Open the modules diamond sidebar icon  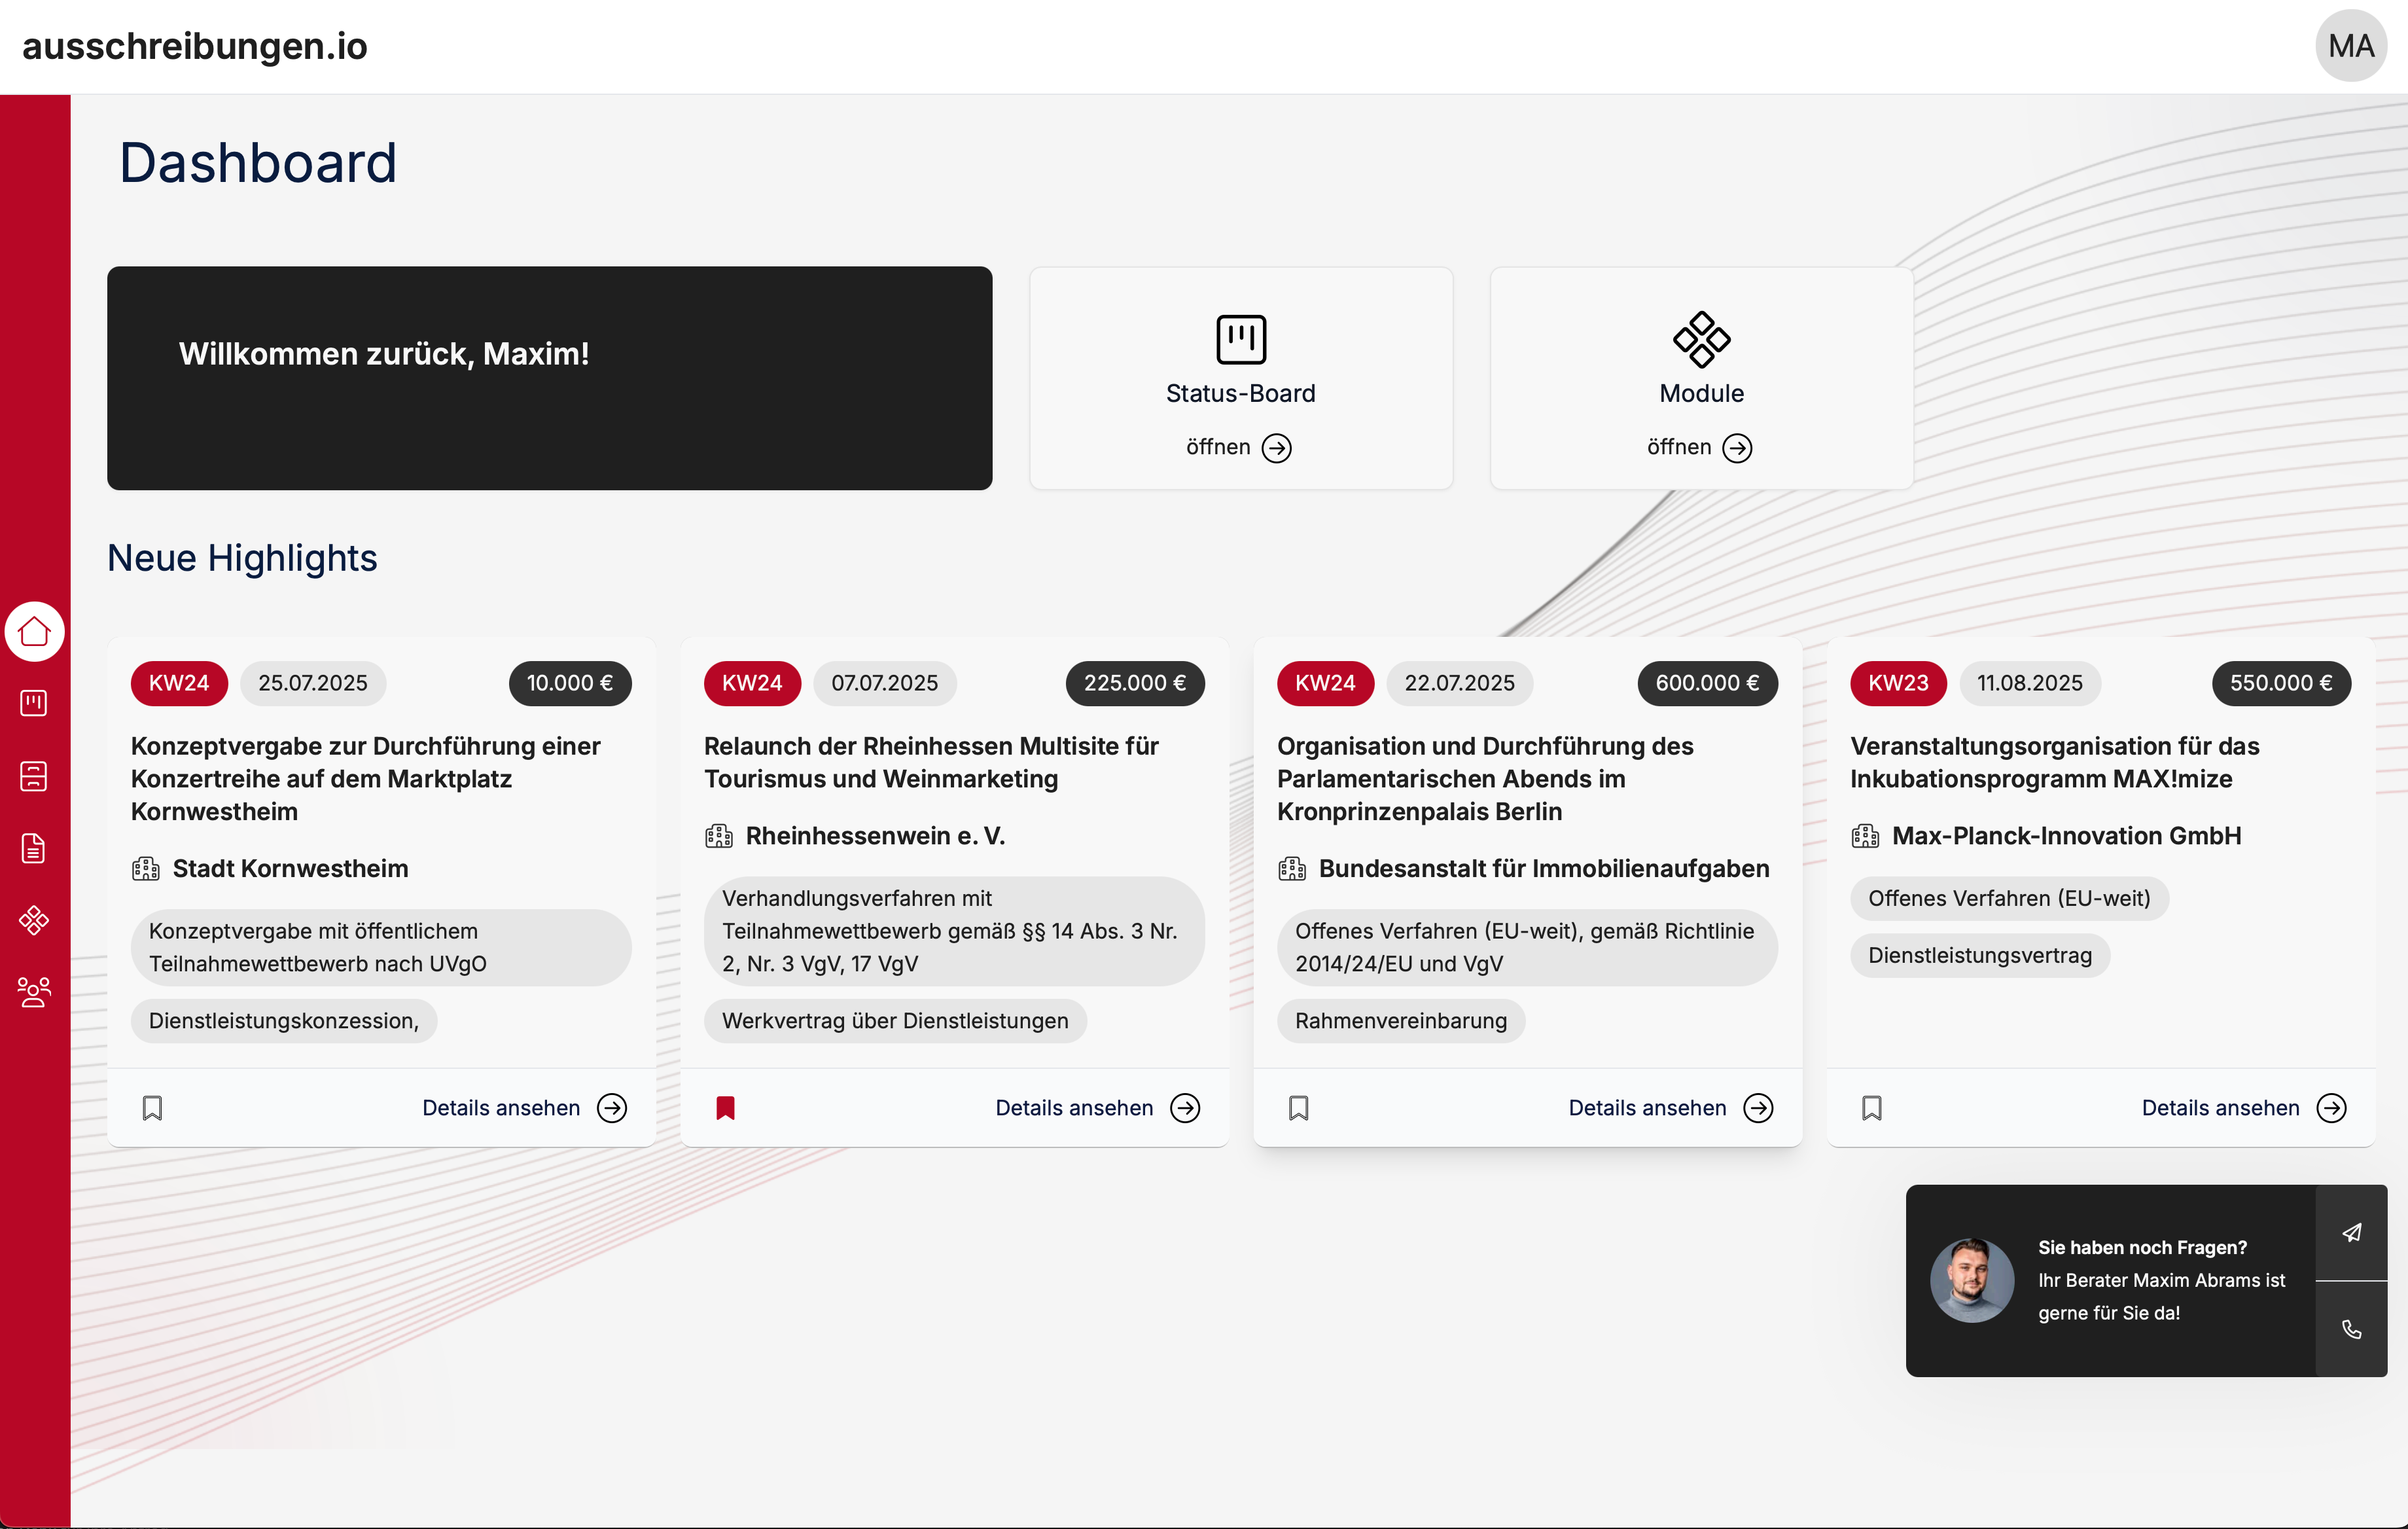(x=34, y=920)
